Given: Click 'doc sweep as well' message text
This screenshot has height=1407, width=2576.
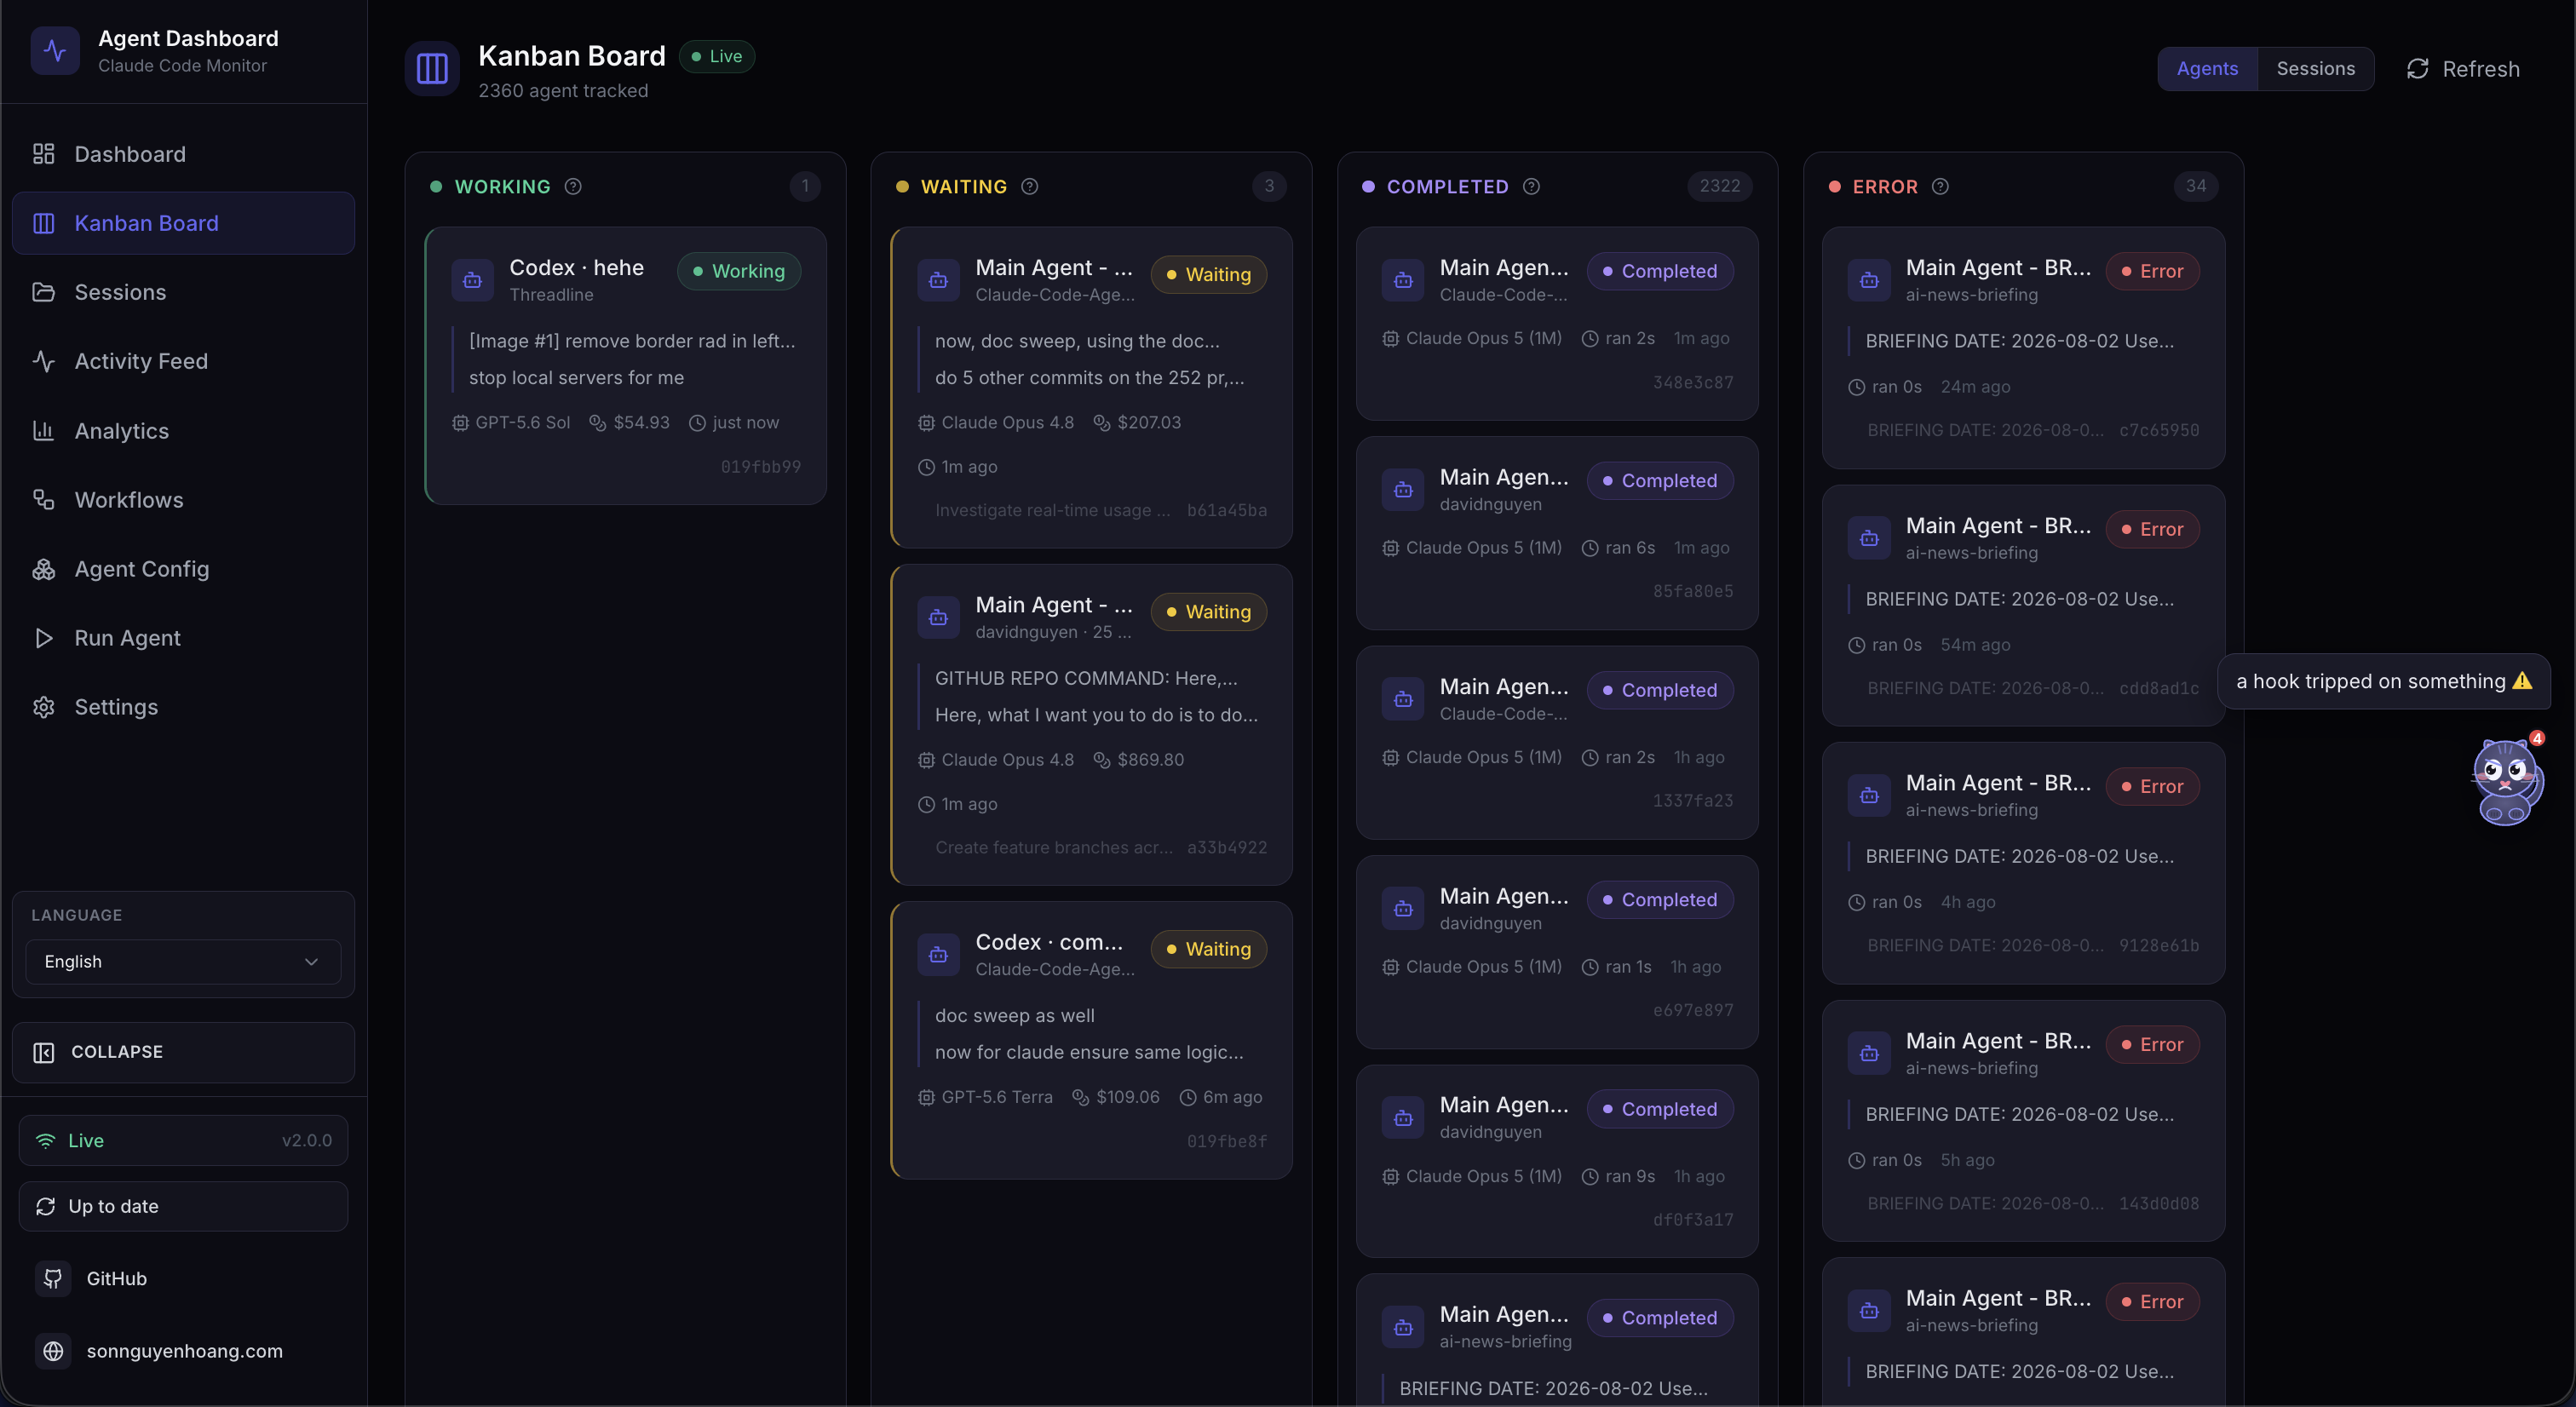Looking at the screenshot, I should click(1015, 1016).
